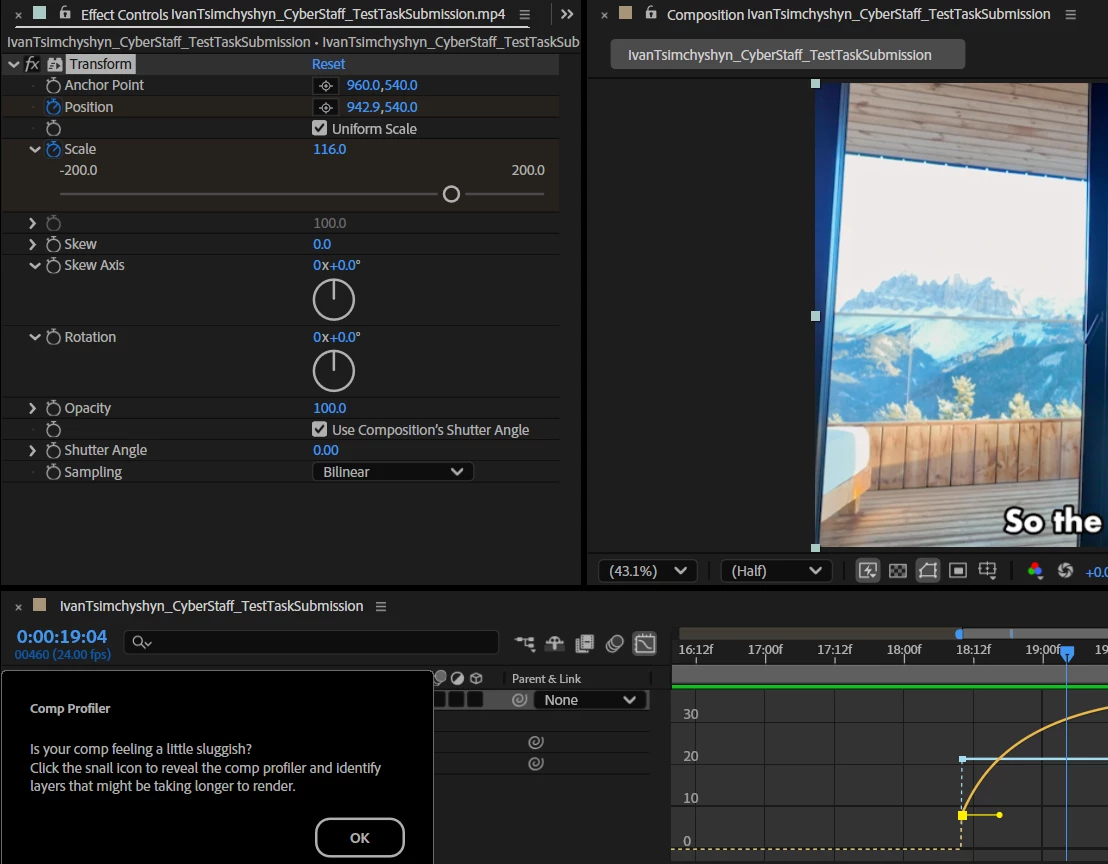Toggle Fast Previews in the composition viewer

868,570
